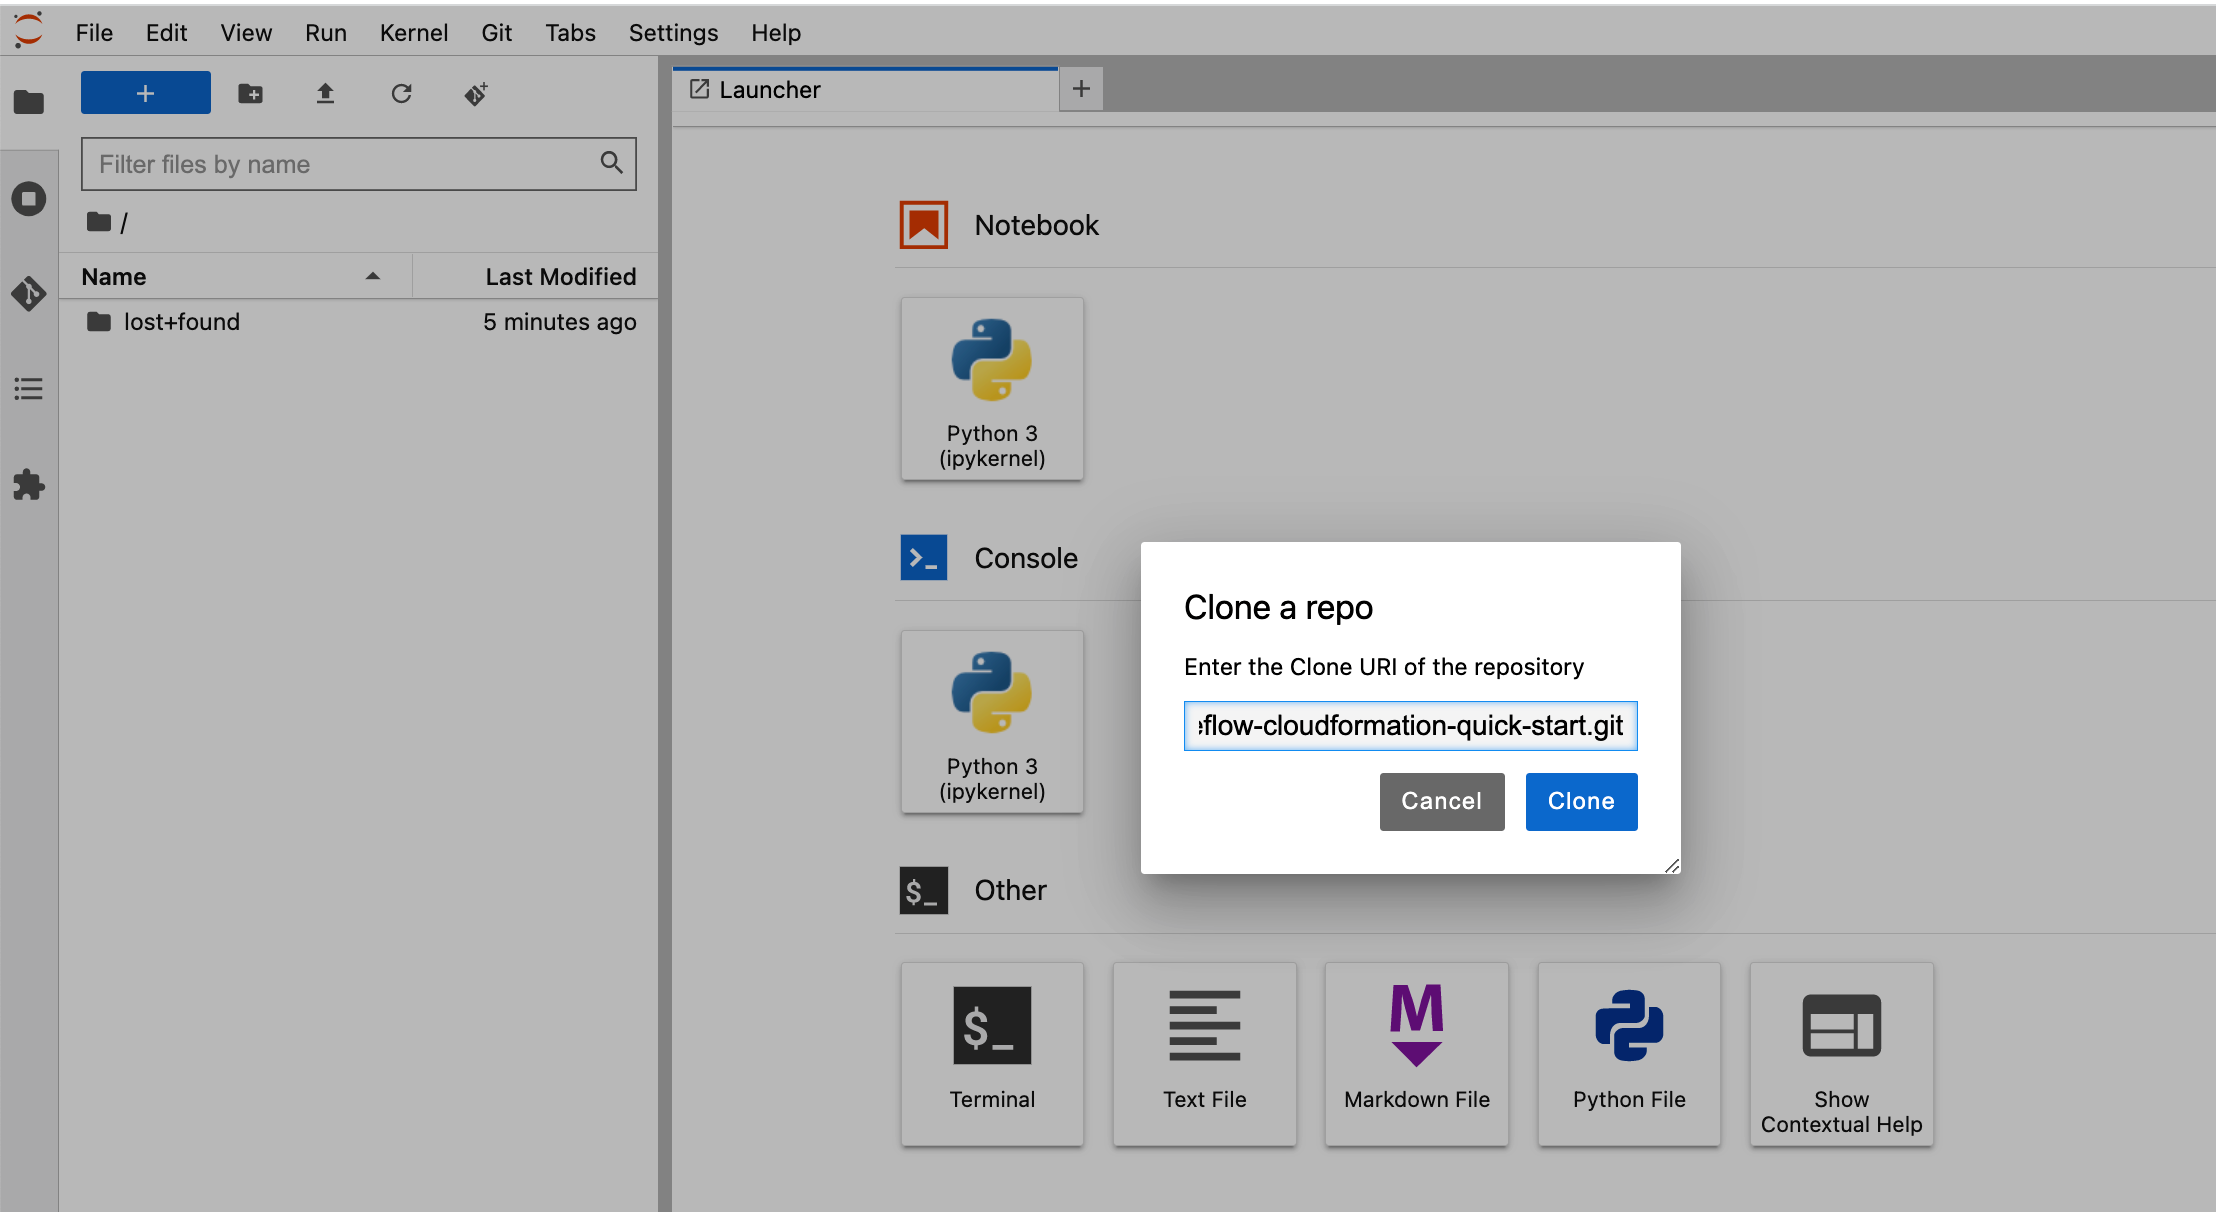This screenshot has width=2216, height=1212.
Task: Open the lost+found folder
Action: 181,322
